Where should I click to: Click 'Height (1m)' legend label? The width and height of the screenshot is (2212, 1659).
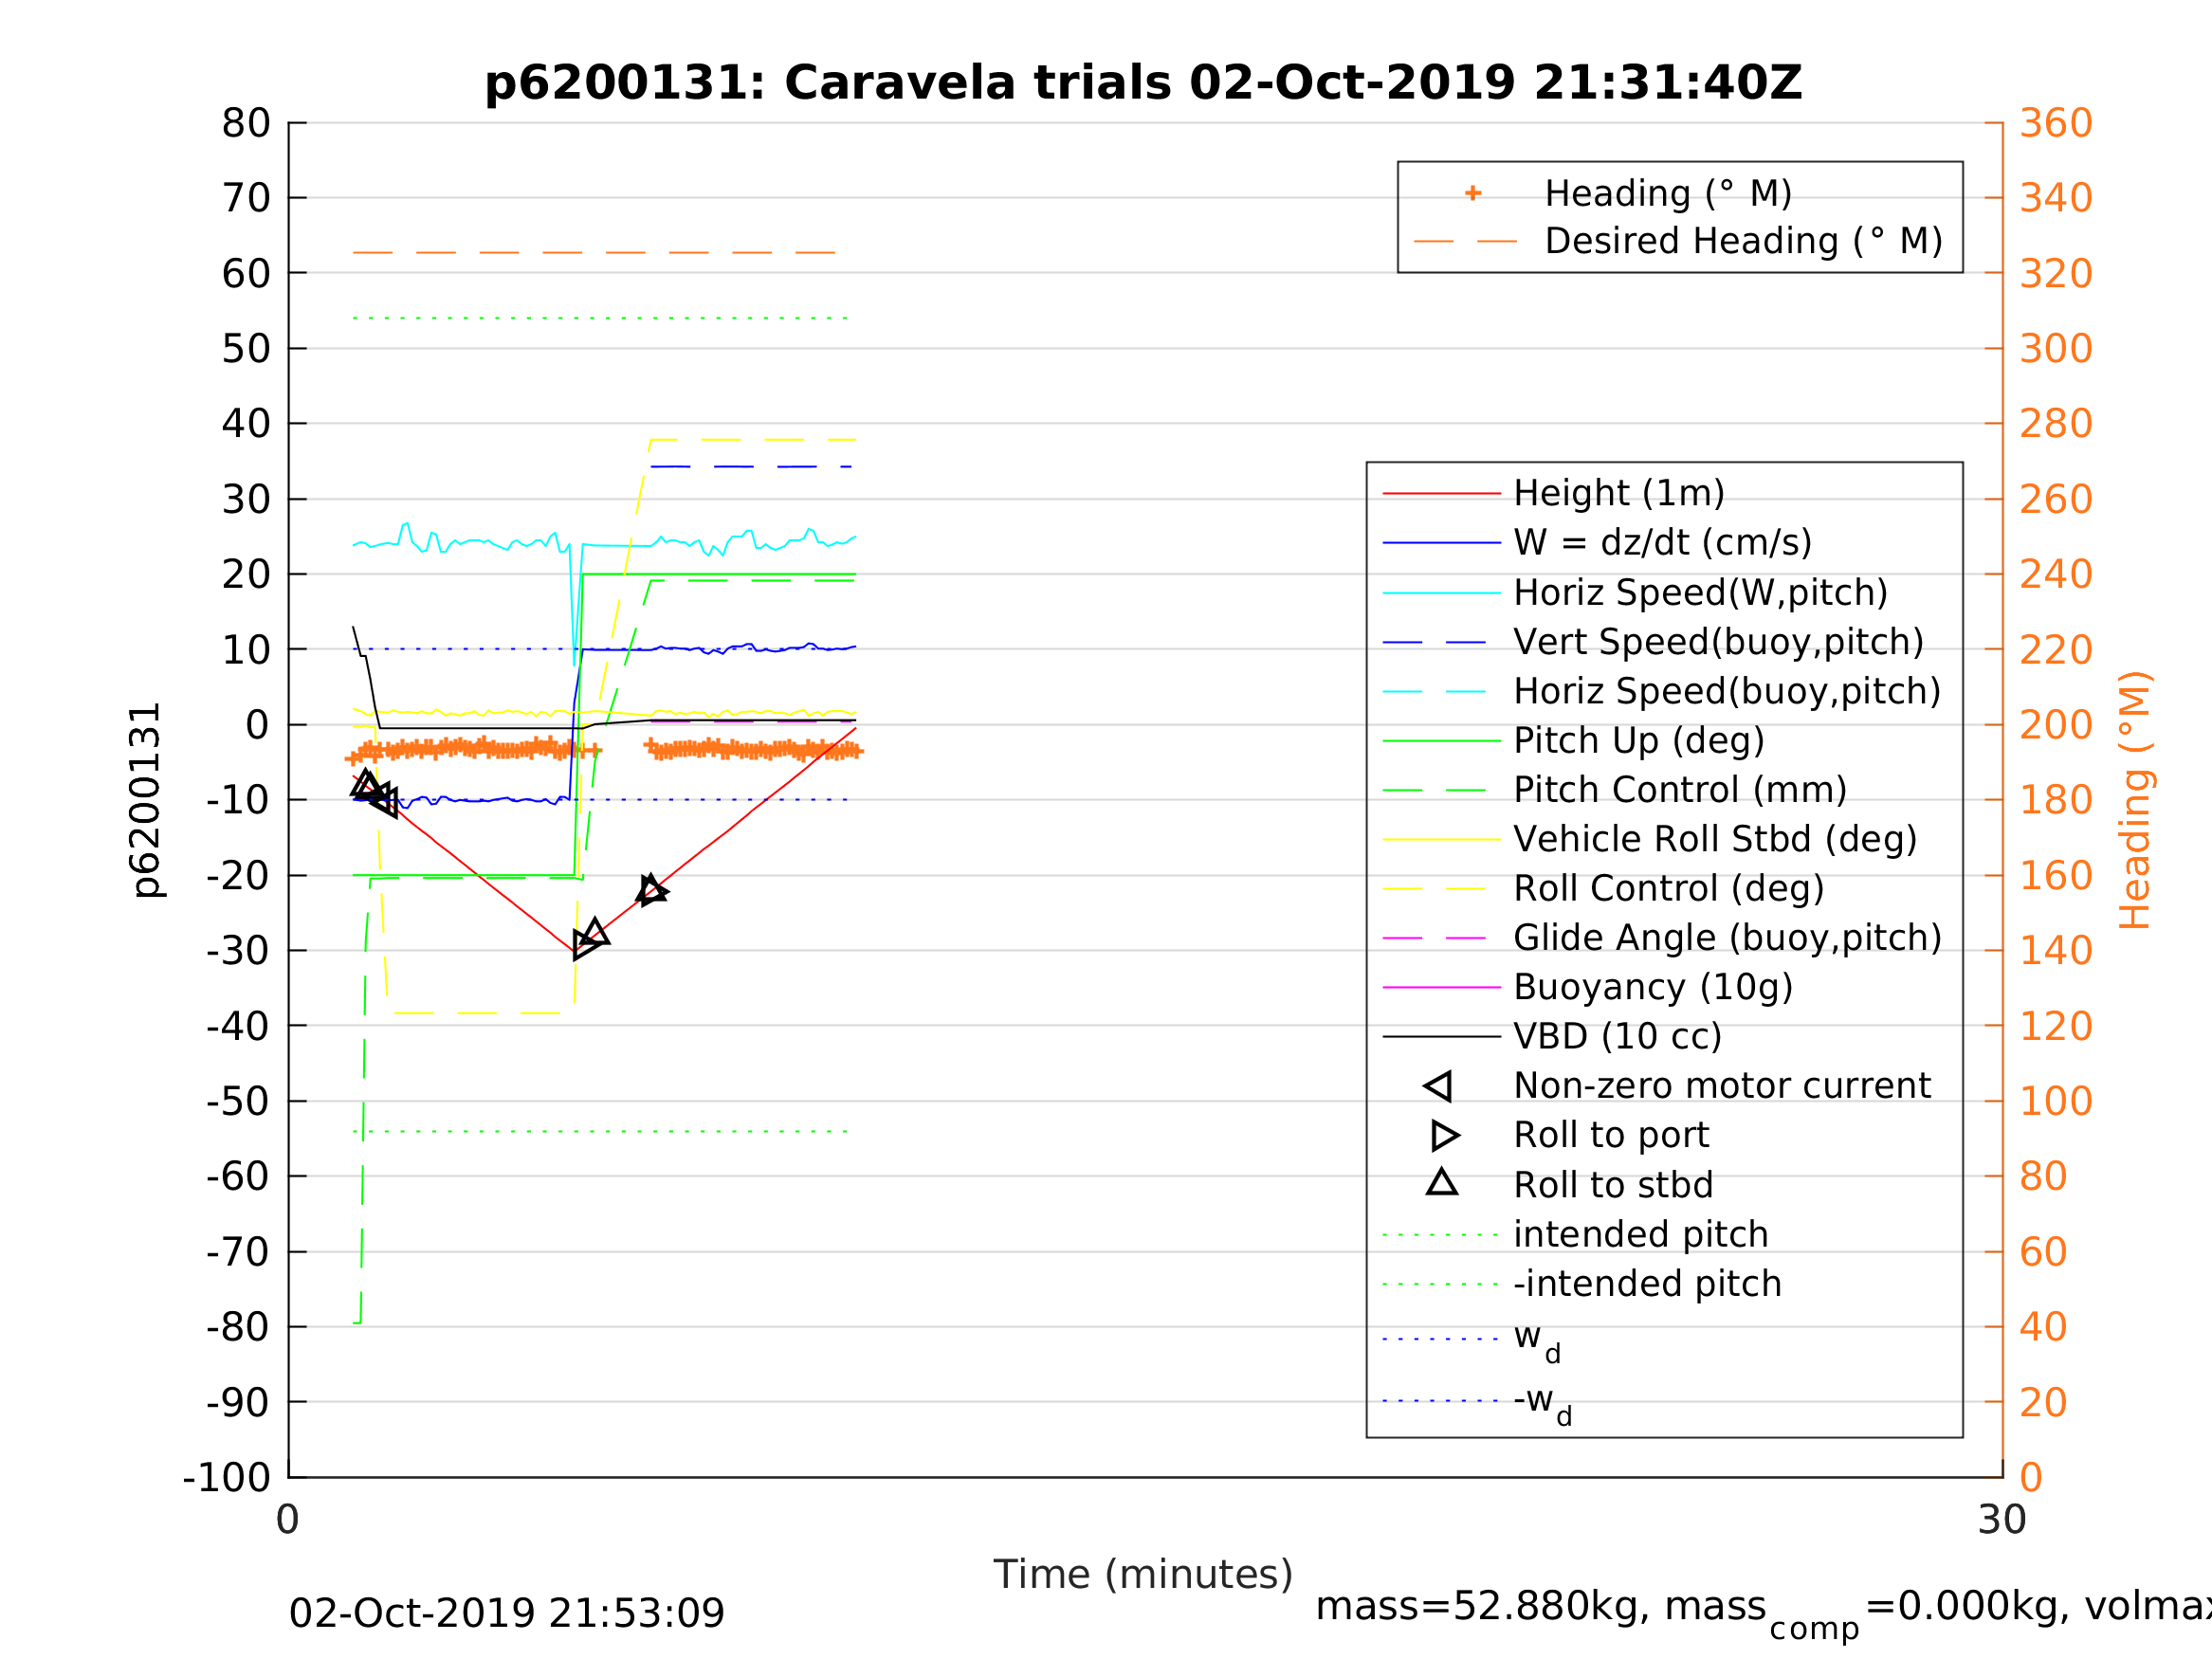tap(1619, 493)
